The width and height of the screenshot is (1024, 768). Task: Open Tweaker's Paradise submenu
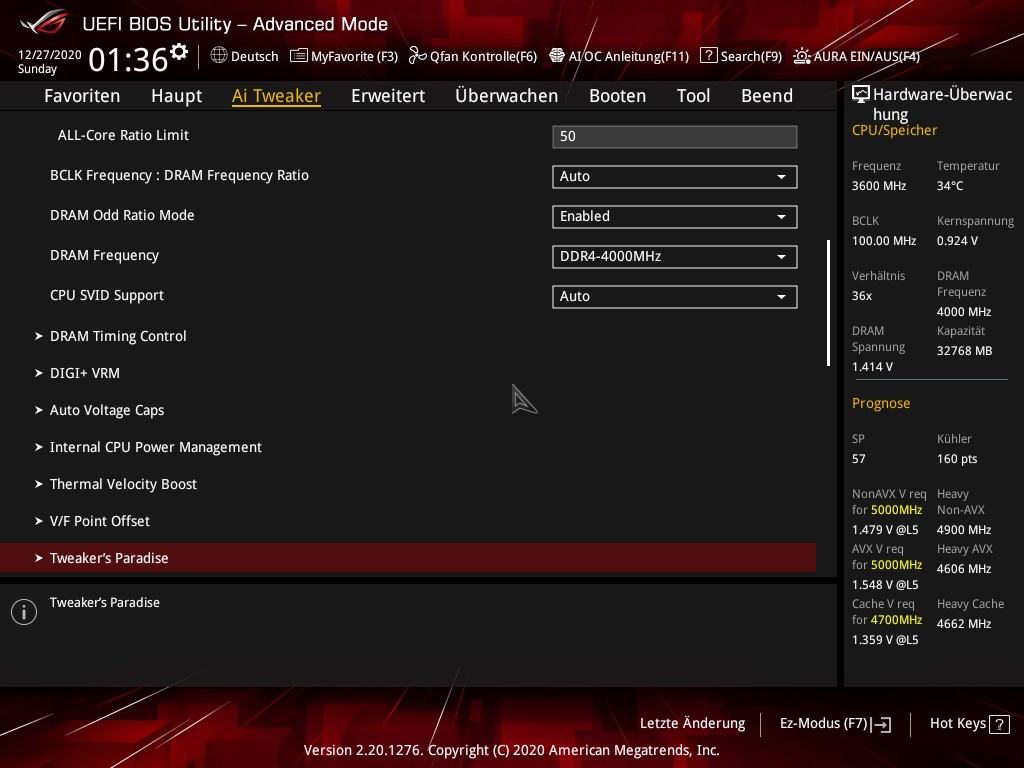408,558
